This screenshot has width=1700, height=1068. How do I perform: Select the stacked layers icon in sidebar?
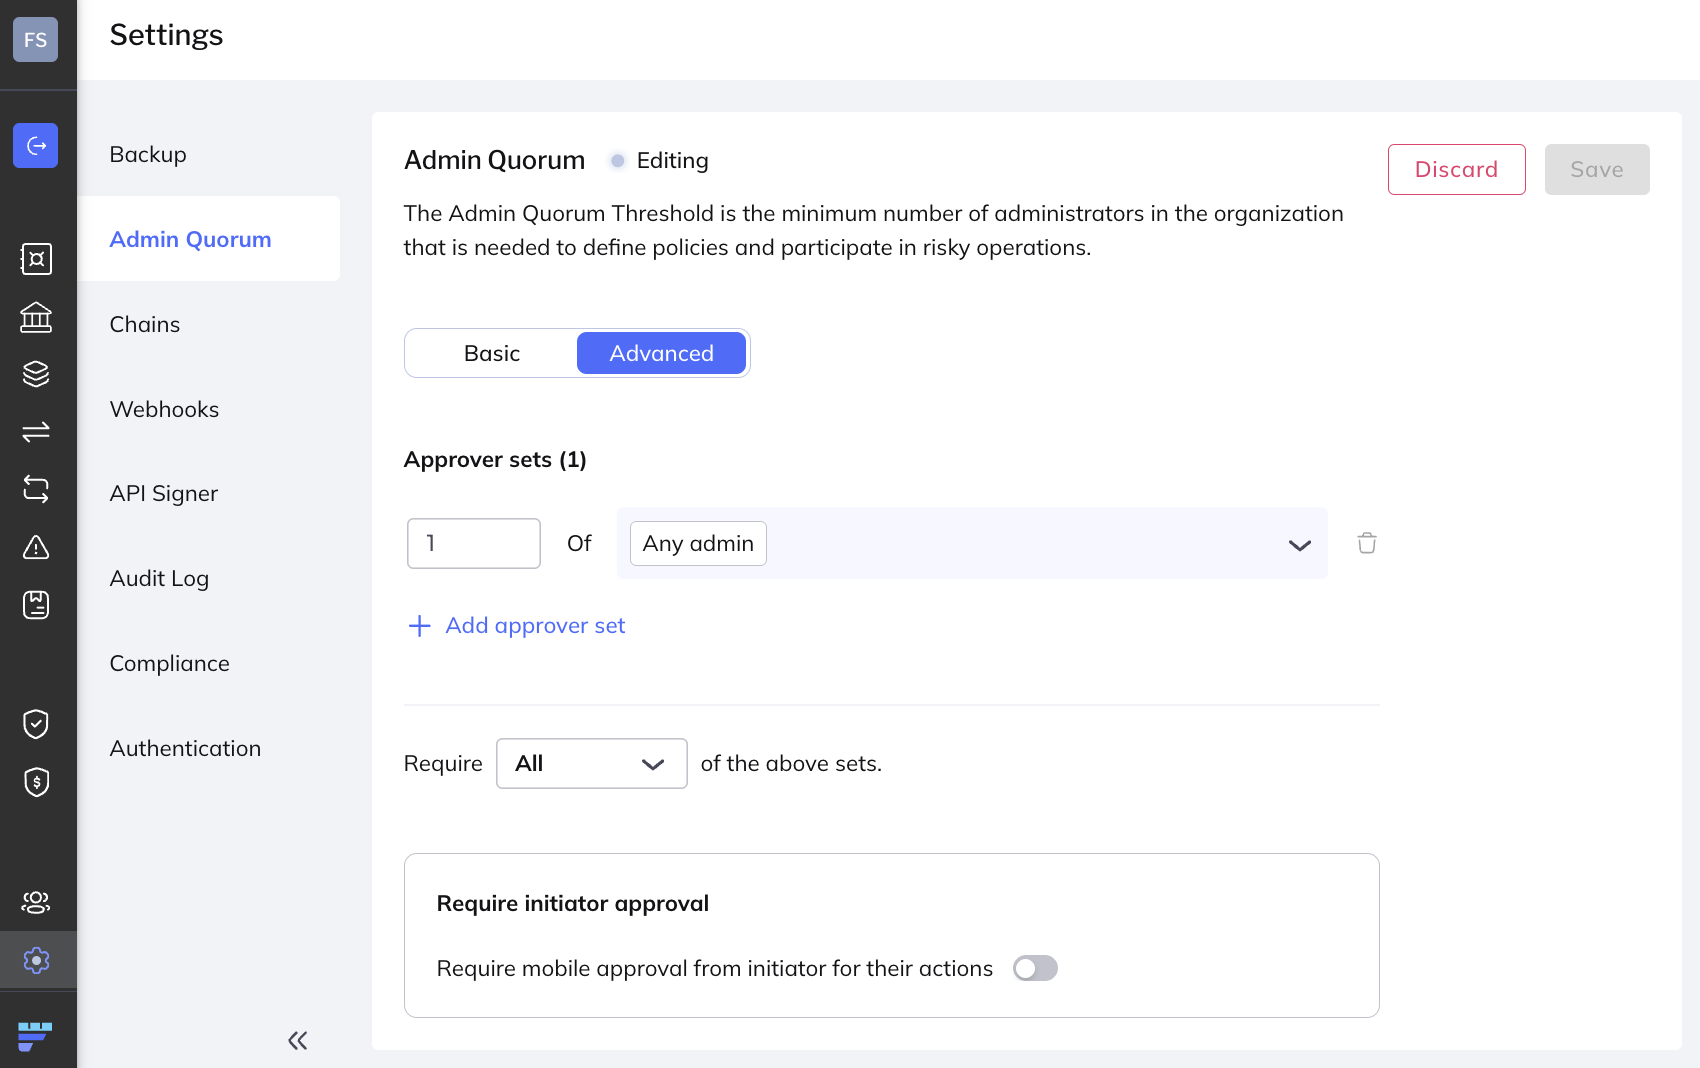36,374
